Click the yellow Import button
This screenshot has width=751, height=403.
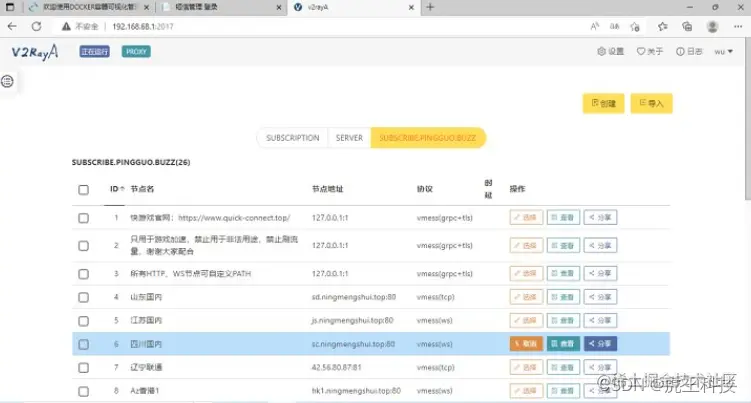651,104
